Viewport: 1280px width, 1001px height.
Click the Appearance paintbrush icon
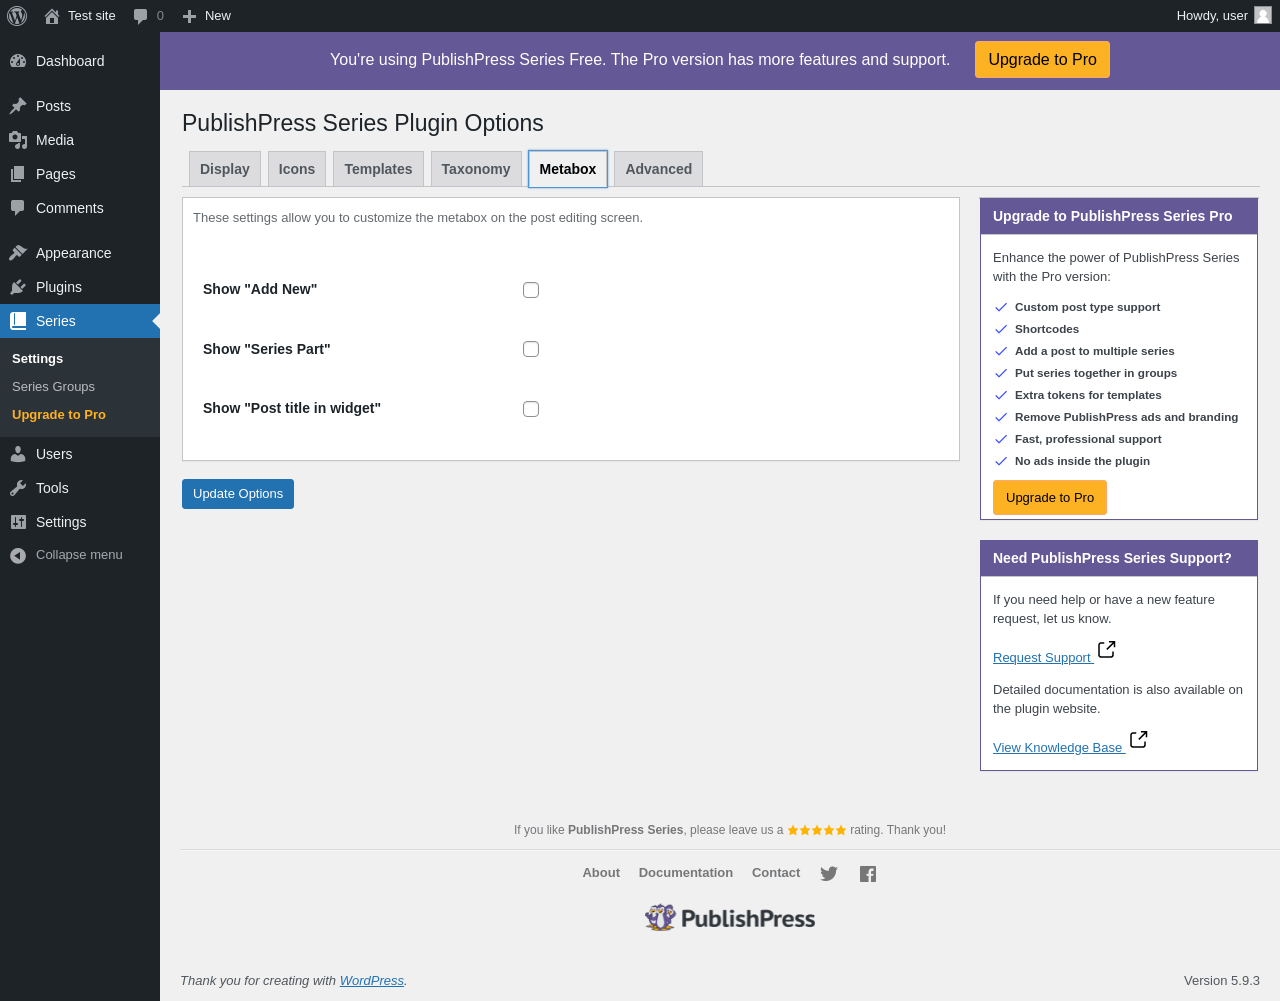coord(18,253)
